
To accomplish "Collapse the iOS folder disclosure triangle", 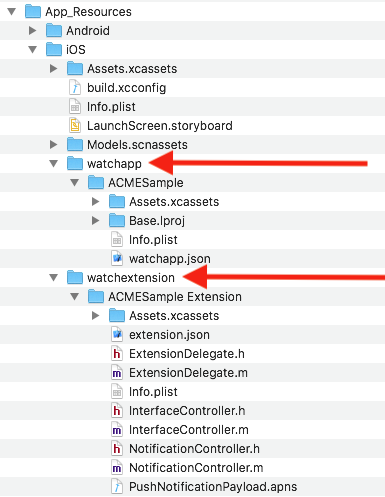I will [33, 50].
